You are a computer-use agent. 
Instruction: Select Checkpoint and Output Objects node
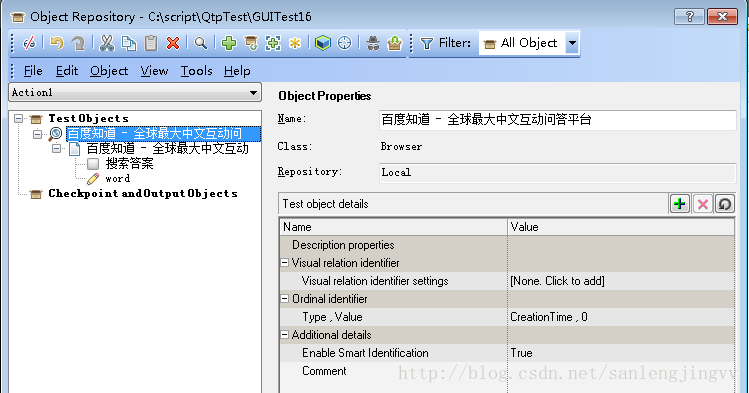pyautogui.click(x=143, y=193)
